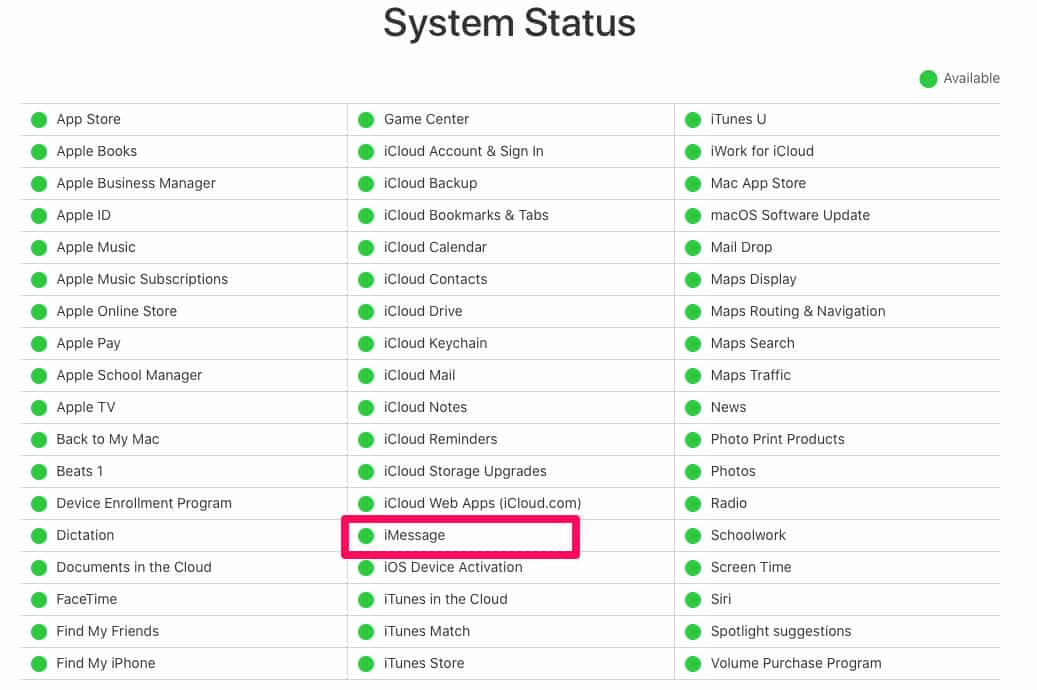
Task: Select the Apple Music service label
Action: click(x=96, y=248)
